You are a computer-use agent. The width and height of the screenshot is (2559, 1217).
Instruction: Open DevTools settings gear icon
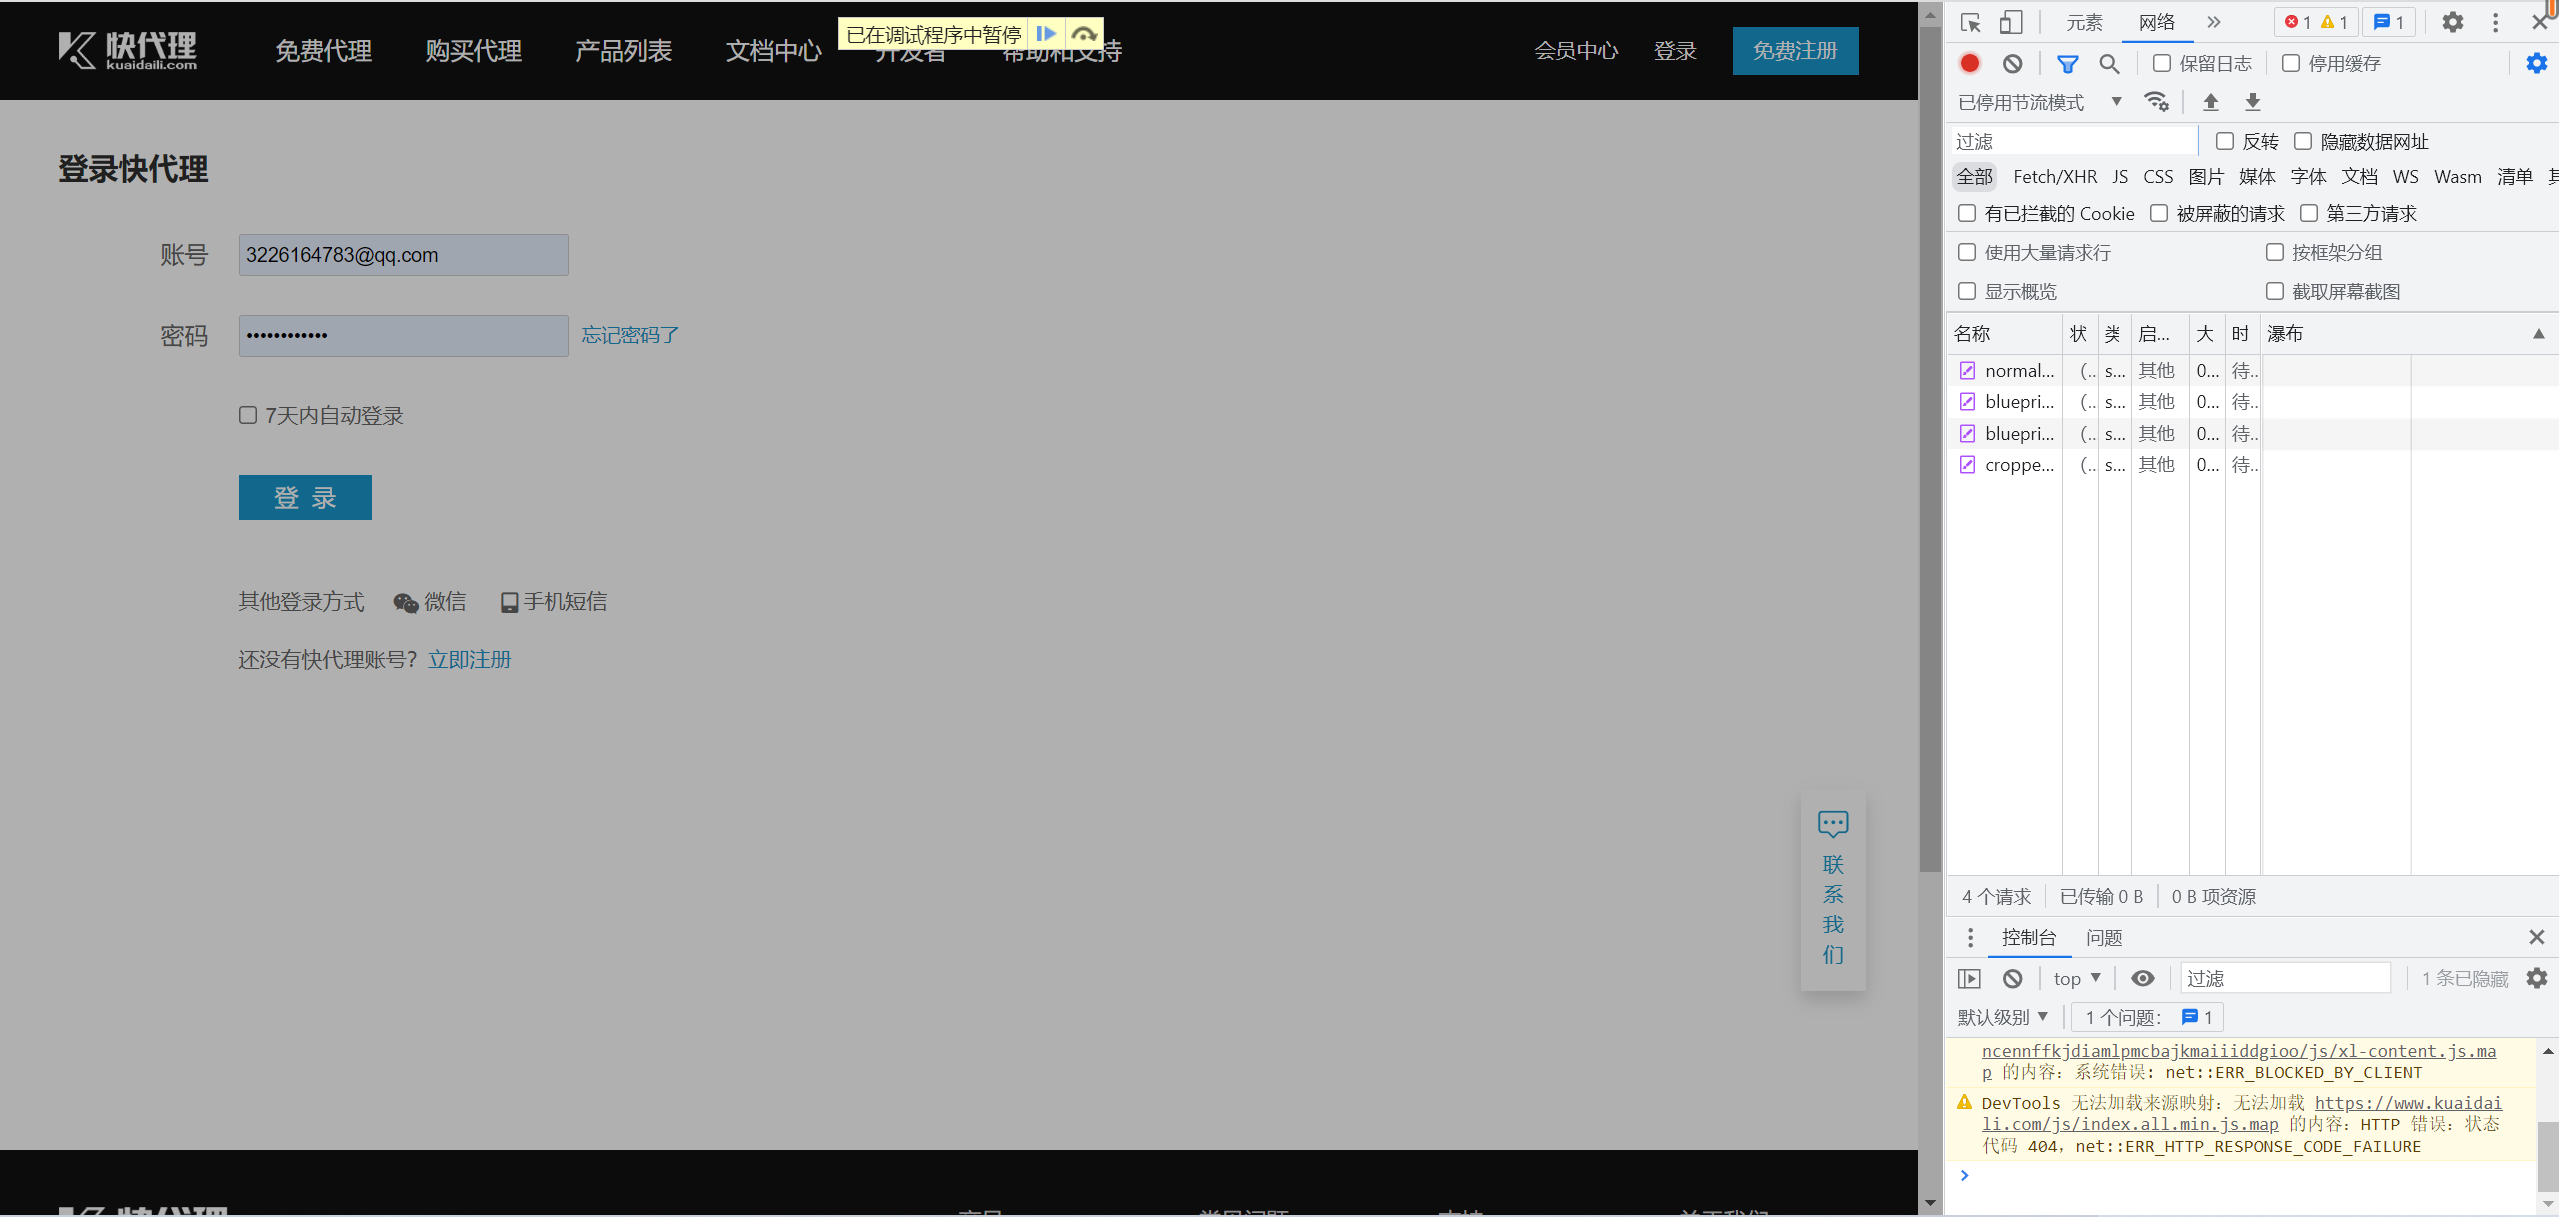pos(2453,22)
